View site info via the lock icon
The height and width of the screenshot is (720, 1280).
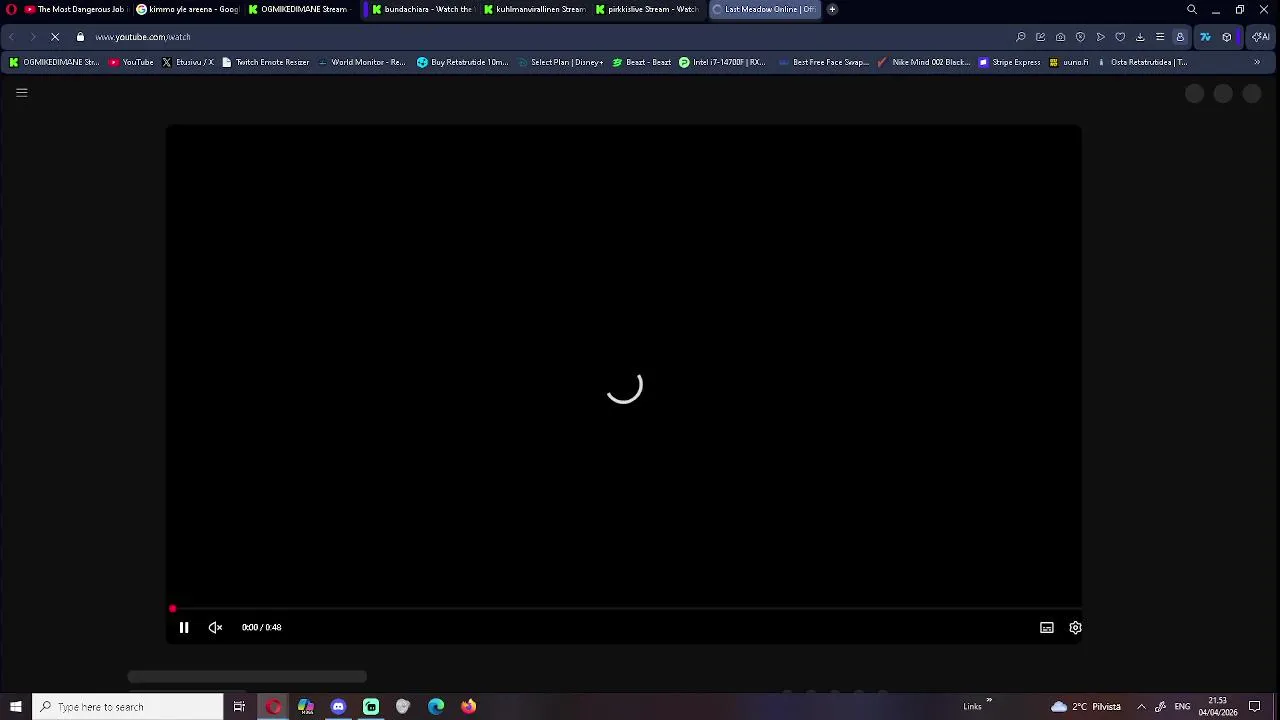[80, 37]
